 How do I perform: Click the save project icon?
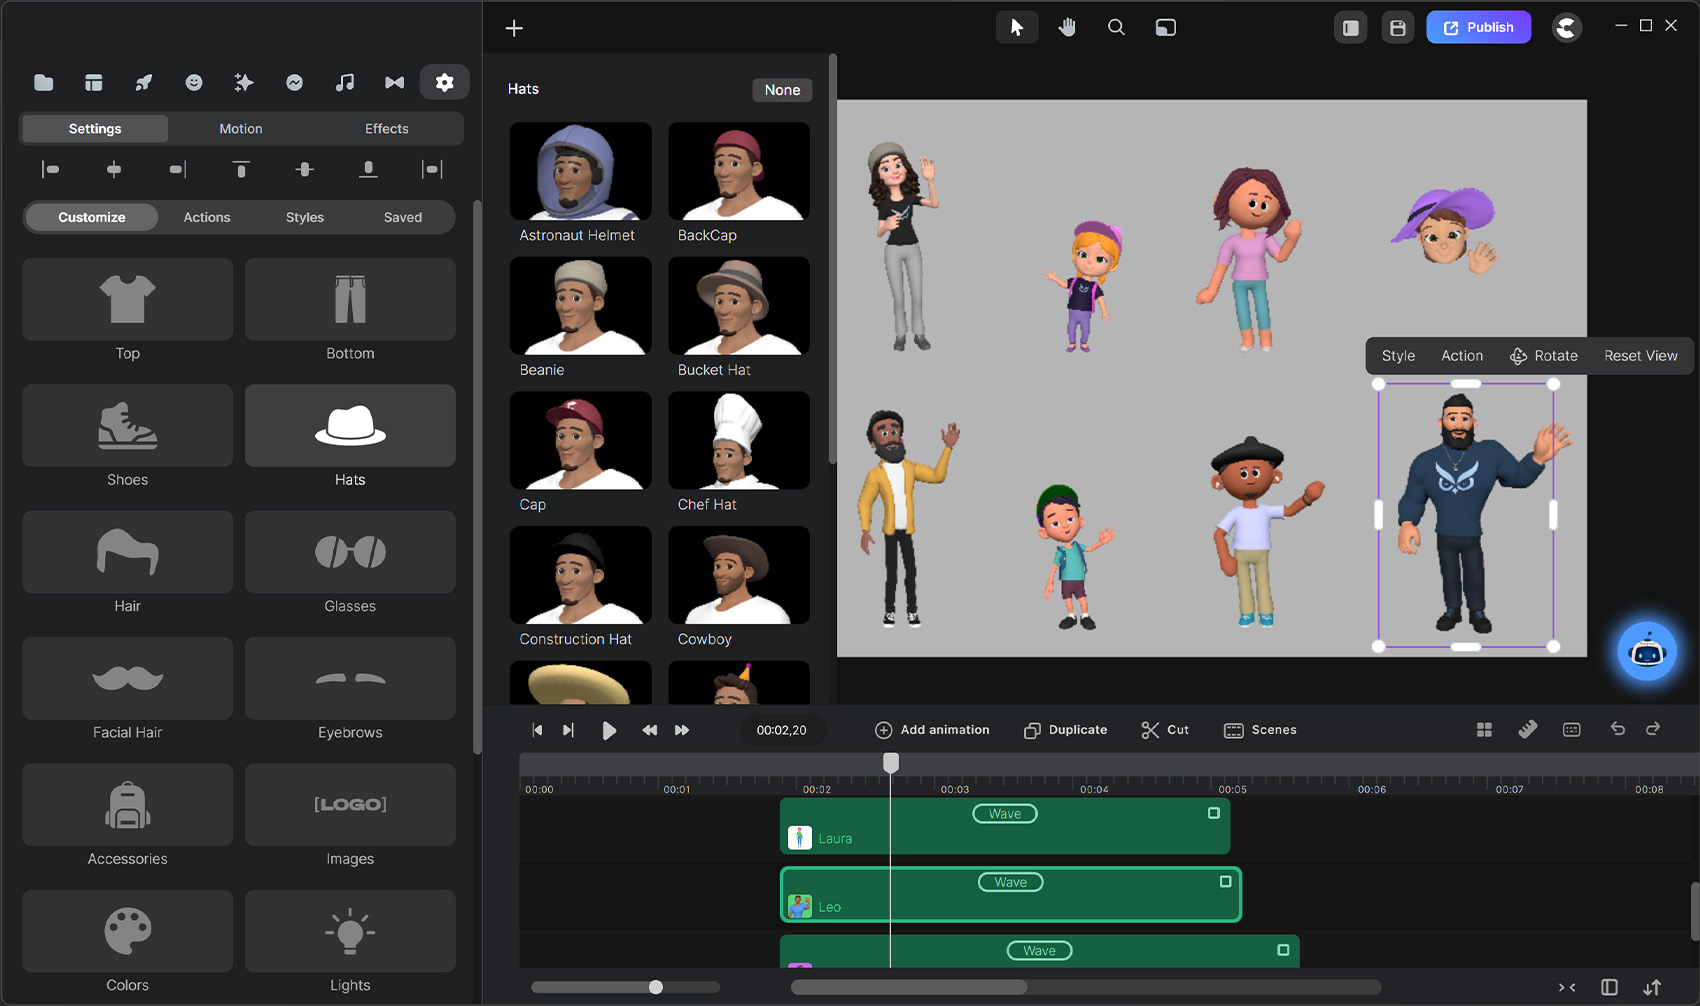click(x=1397, y=28)
